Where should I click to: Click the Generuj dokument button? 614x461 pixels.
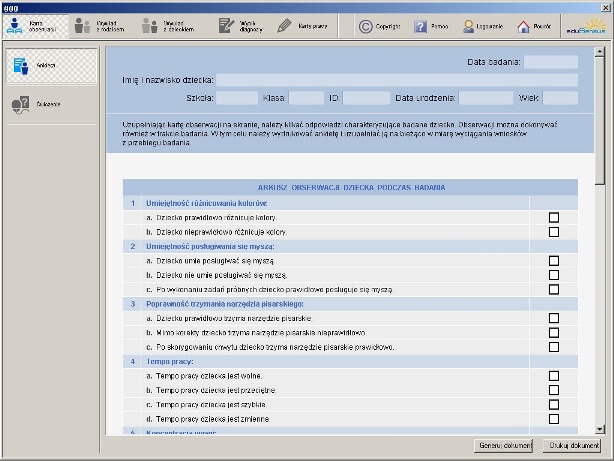pos(503,445)
